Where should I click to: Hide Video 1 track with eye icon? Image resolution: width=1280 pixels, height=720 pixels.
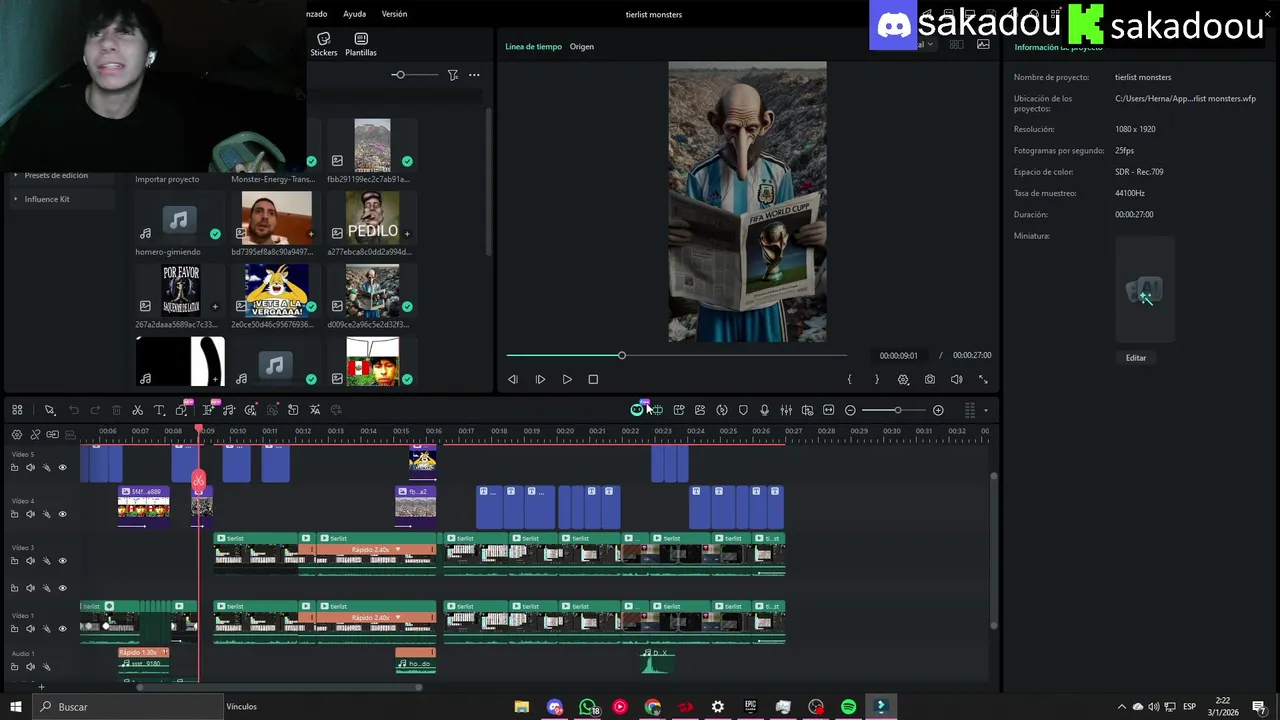tap(62, 629)
